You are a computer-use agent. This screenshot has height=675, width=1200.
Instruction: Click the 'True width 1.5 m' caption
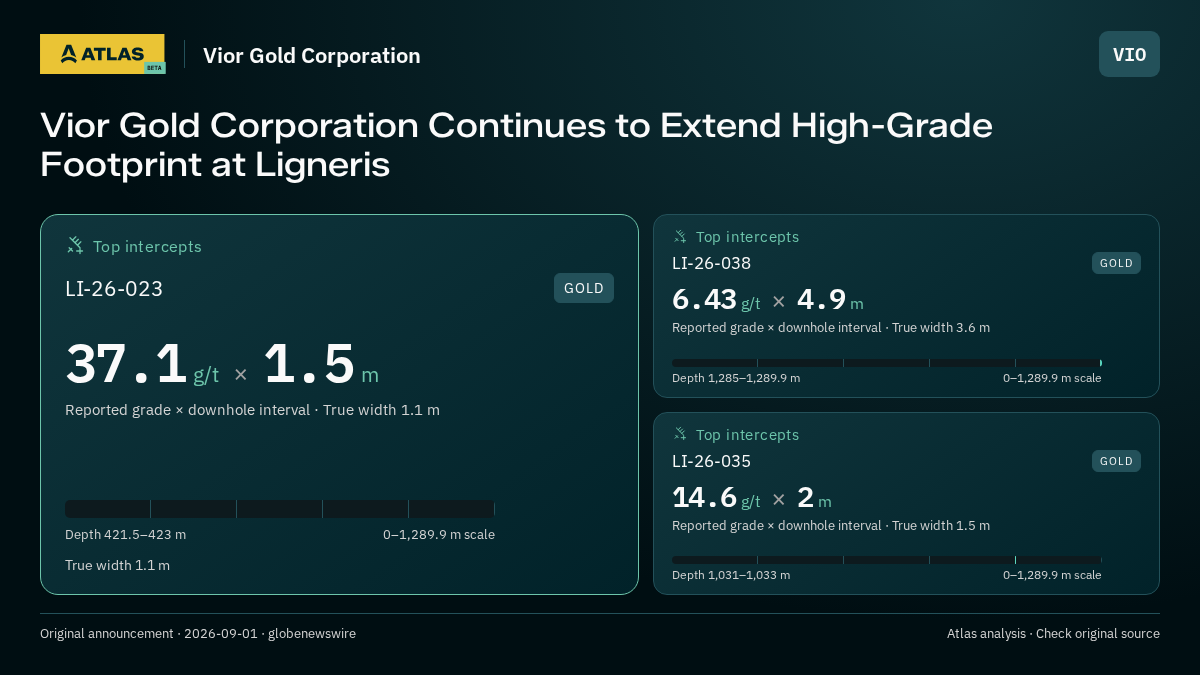tap(941, 525)
